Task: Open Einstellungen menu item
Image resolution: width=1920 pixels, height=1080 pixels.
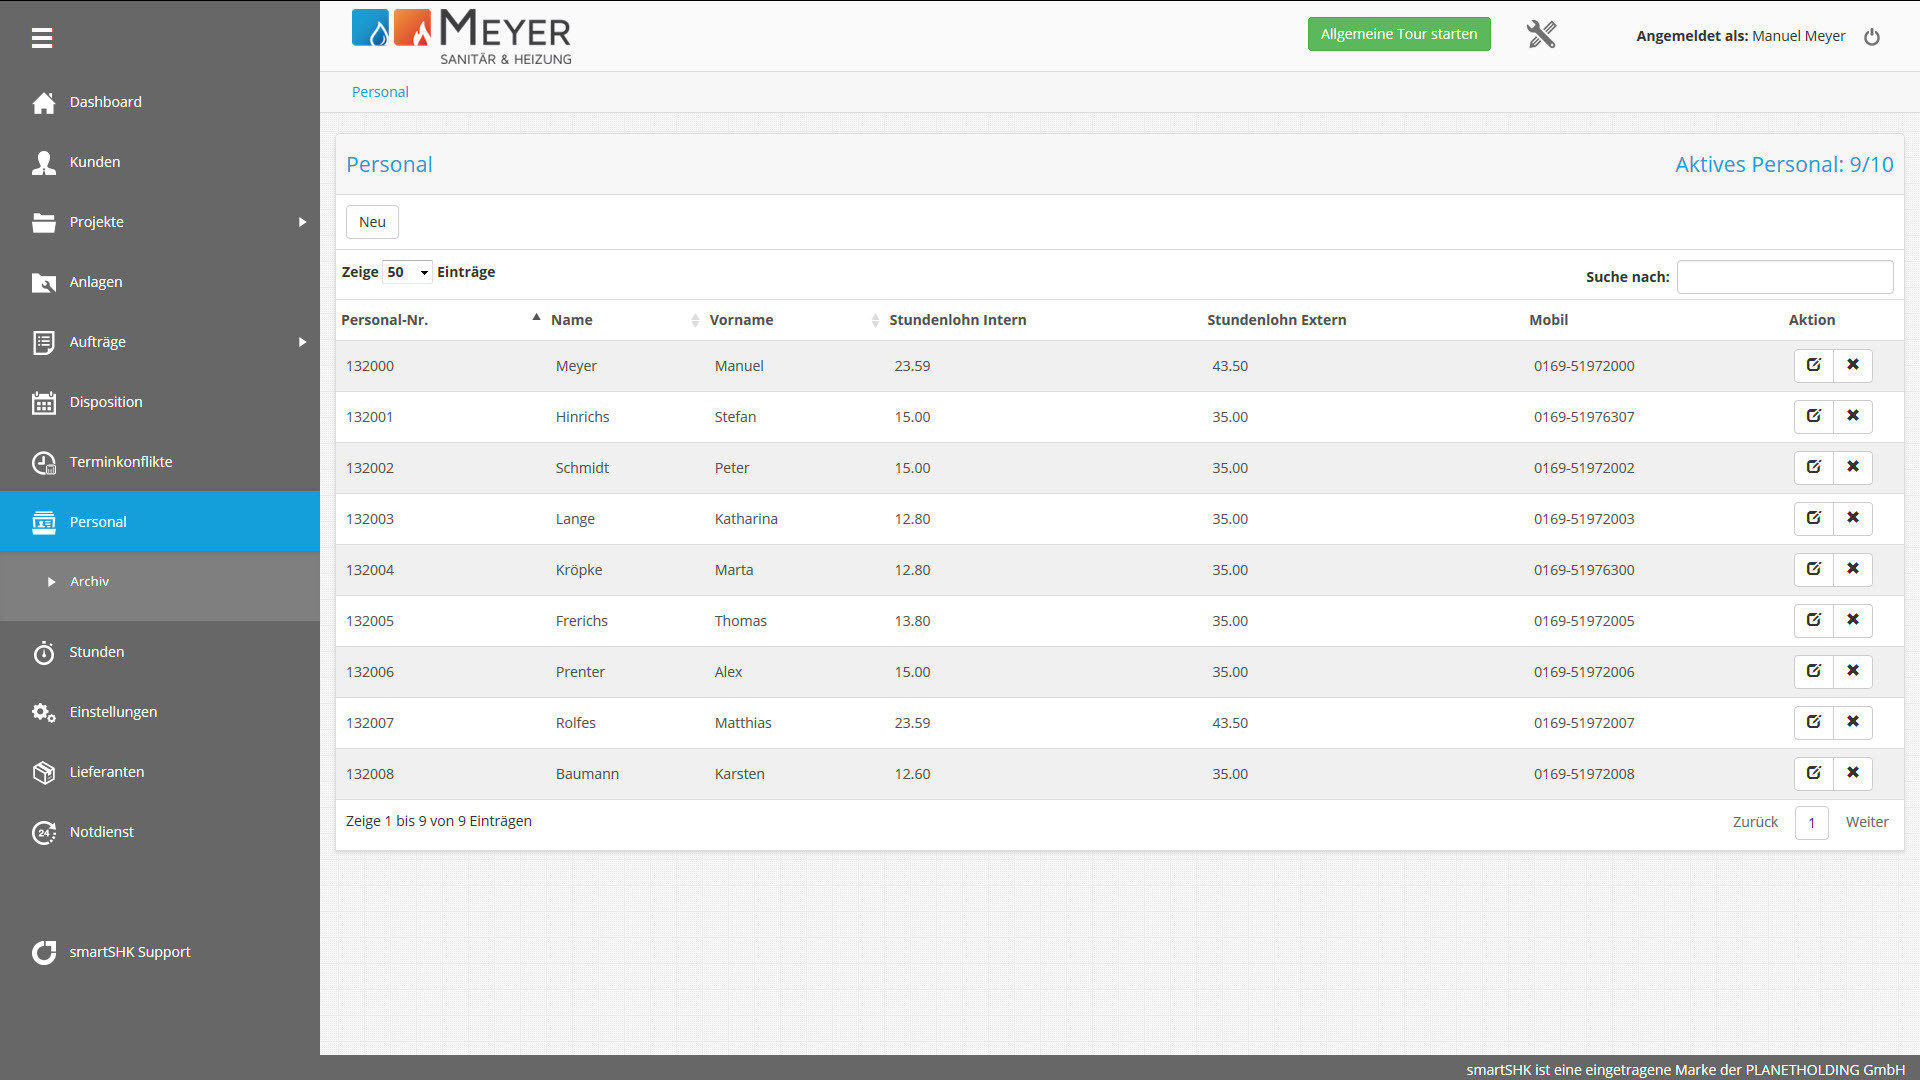Action: [x=160, y=712]
